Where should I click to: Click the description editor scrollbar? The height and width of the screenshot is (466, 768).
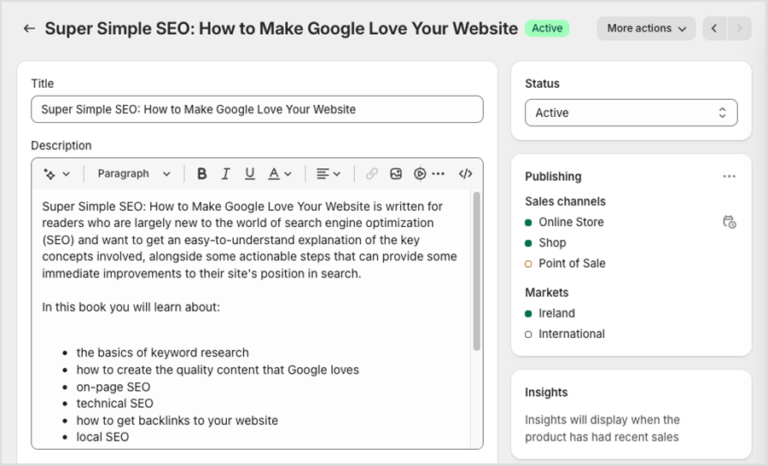point(477,270)
